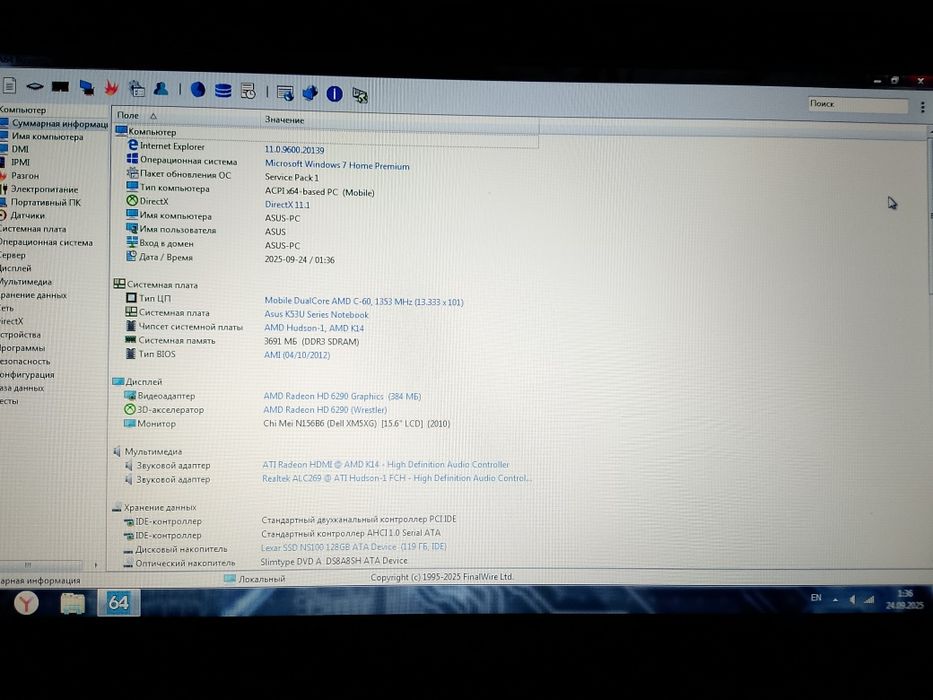This screenshot has height=700, width=933.
Task: Launch System Stability Test flame icon
Action: [x=111, y=88]
